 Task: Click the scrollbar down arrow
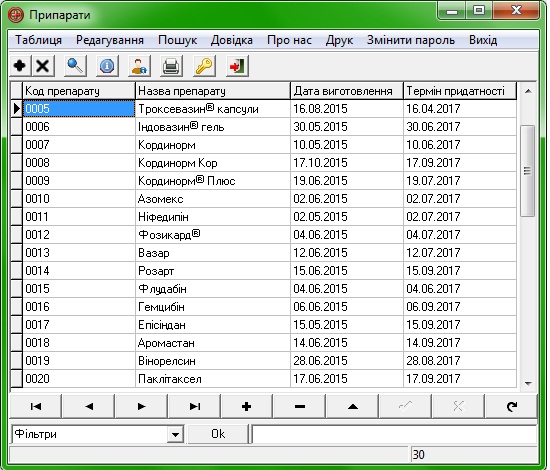[528, 383]
